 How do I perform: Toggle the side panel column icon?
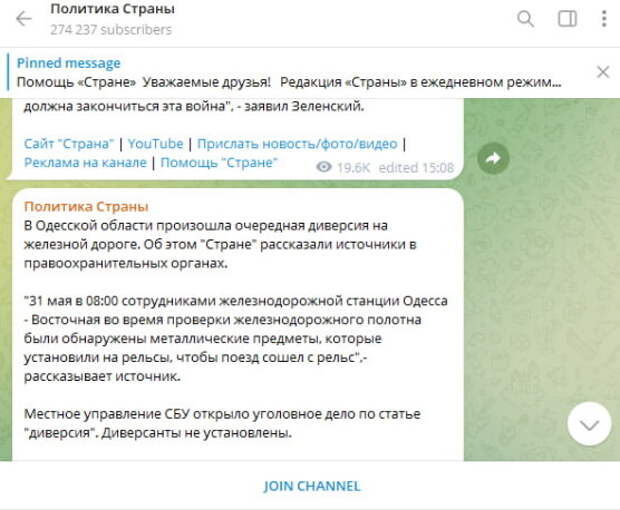567,19
